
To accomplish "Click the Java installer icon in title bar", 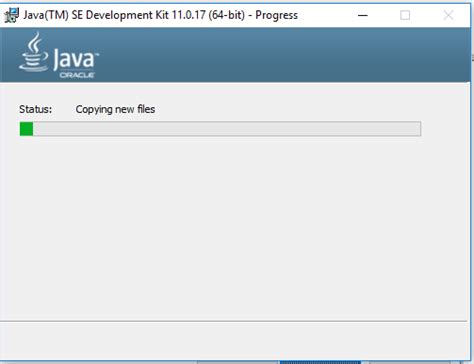I will click(12, 15).
